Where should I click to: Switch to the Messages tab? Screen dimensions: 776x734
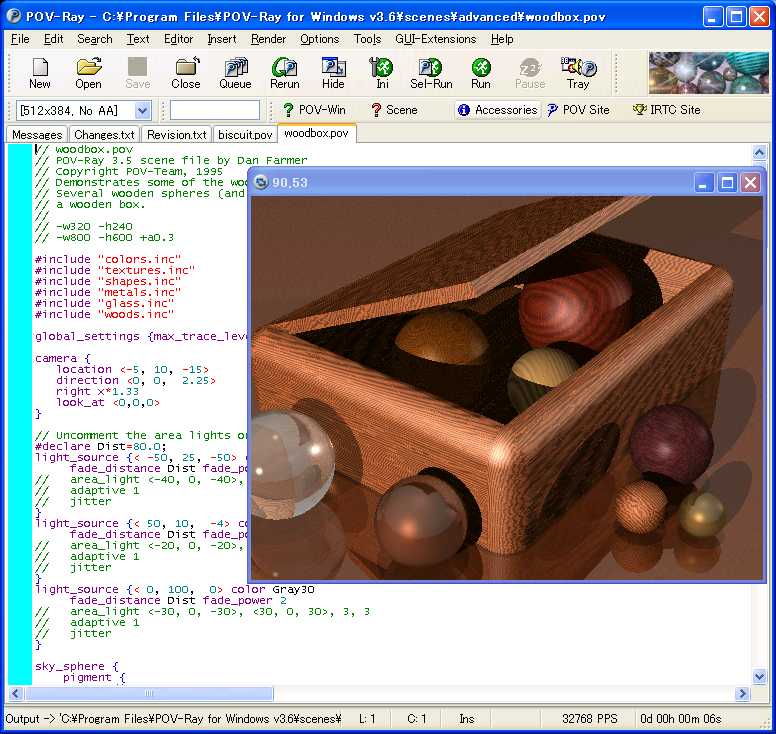tap(37, 135)
